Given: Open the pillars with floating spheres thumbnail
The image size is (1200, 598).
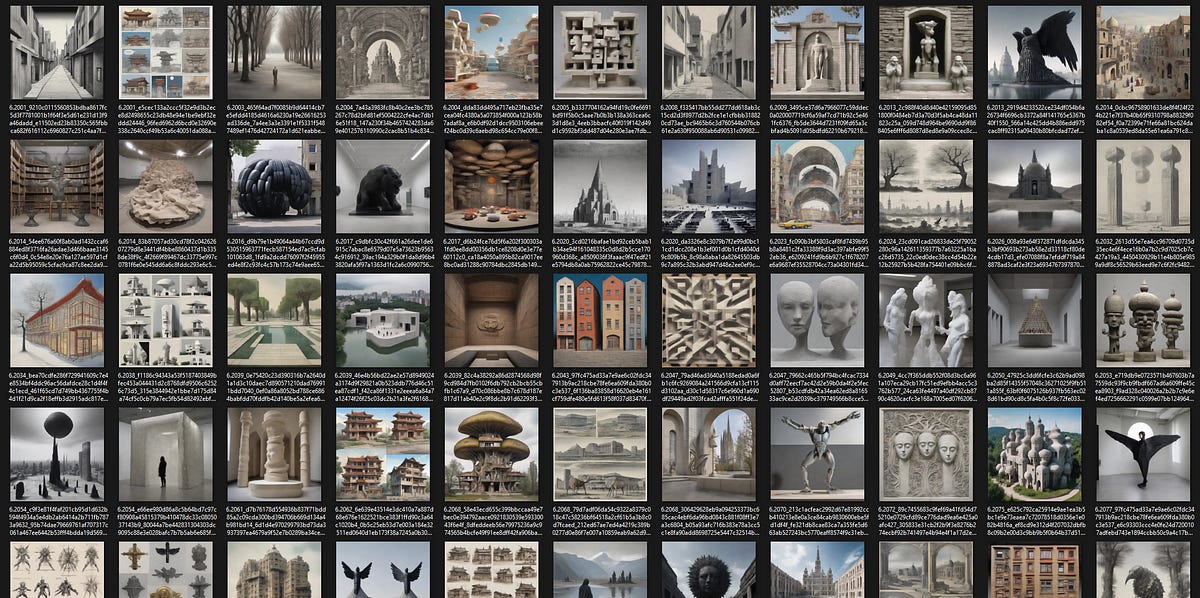Looking at the screenshot, I should (x=1143, y=186).
